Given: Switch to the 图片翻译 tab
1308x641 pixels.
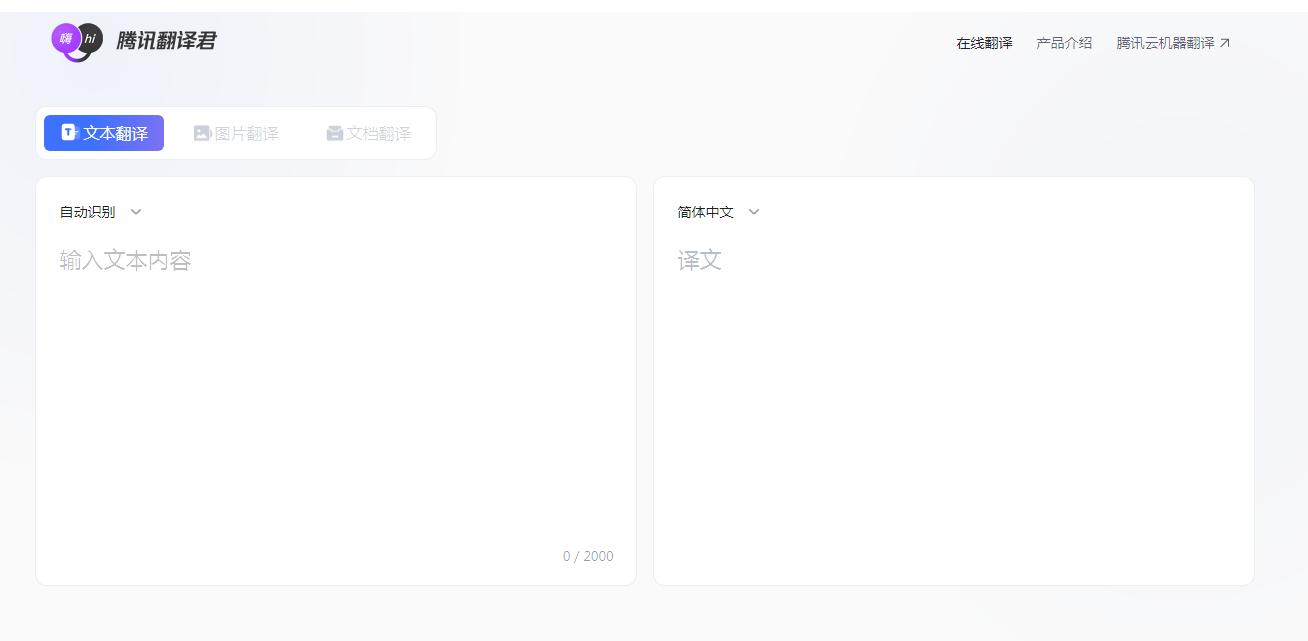Looking at the screenshot, I should coord(236,132).
